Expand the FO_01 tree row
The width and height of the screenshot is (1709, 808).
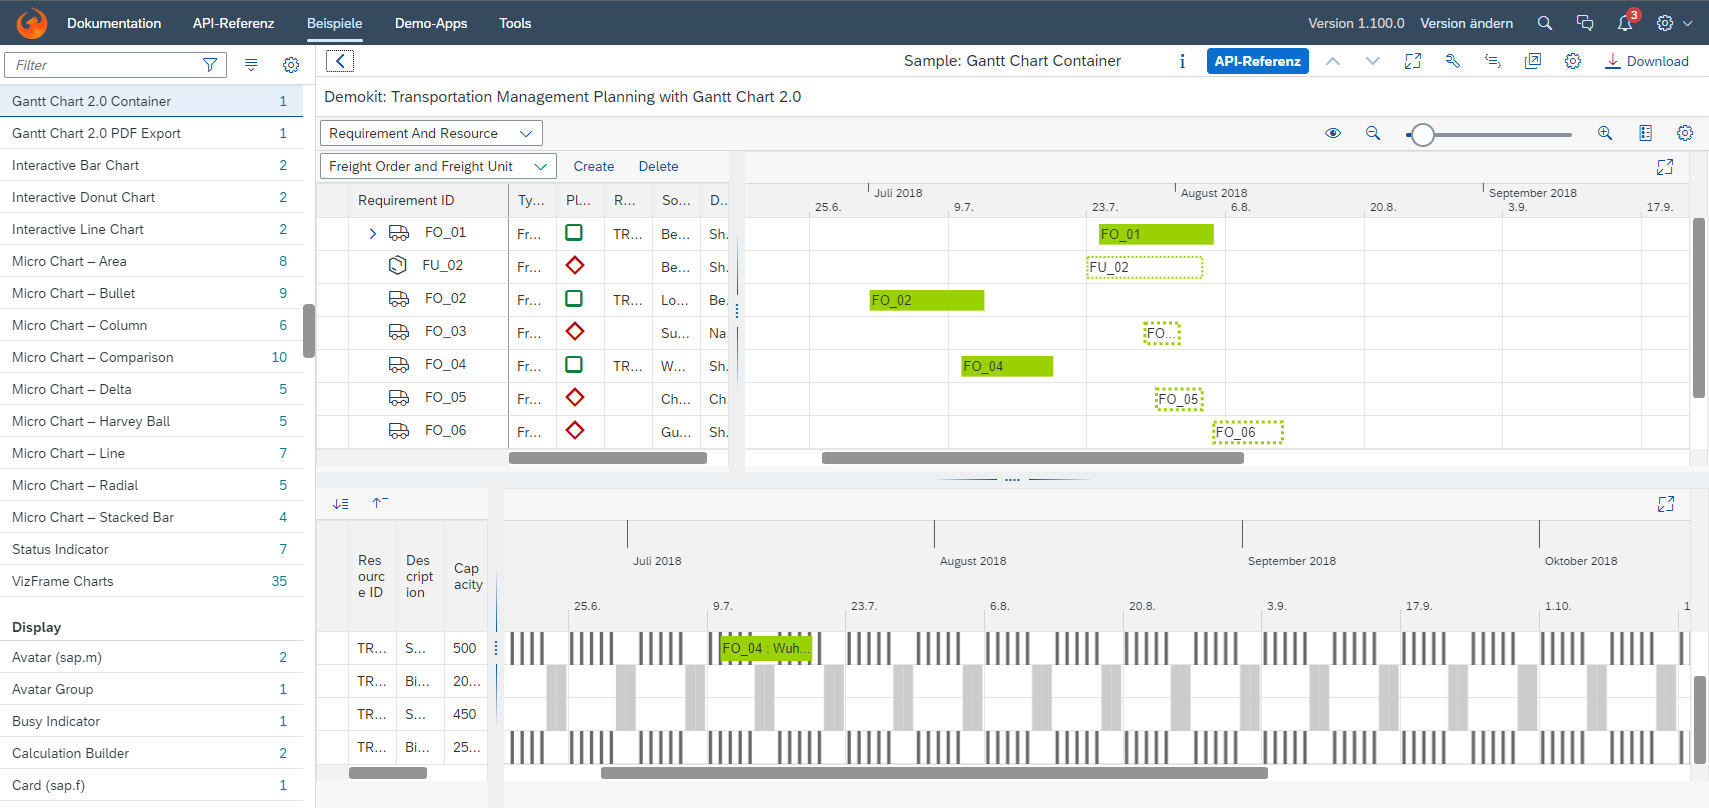point(373,233)
